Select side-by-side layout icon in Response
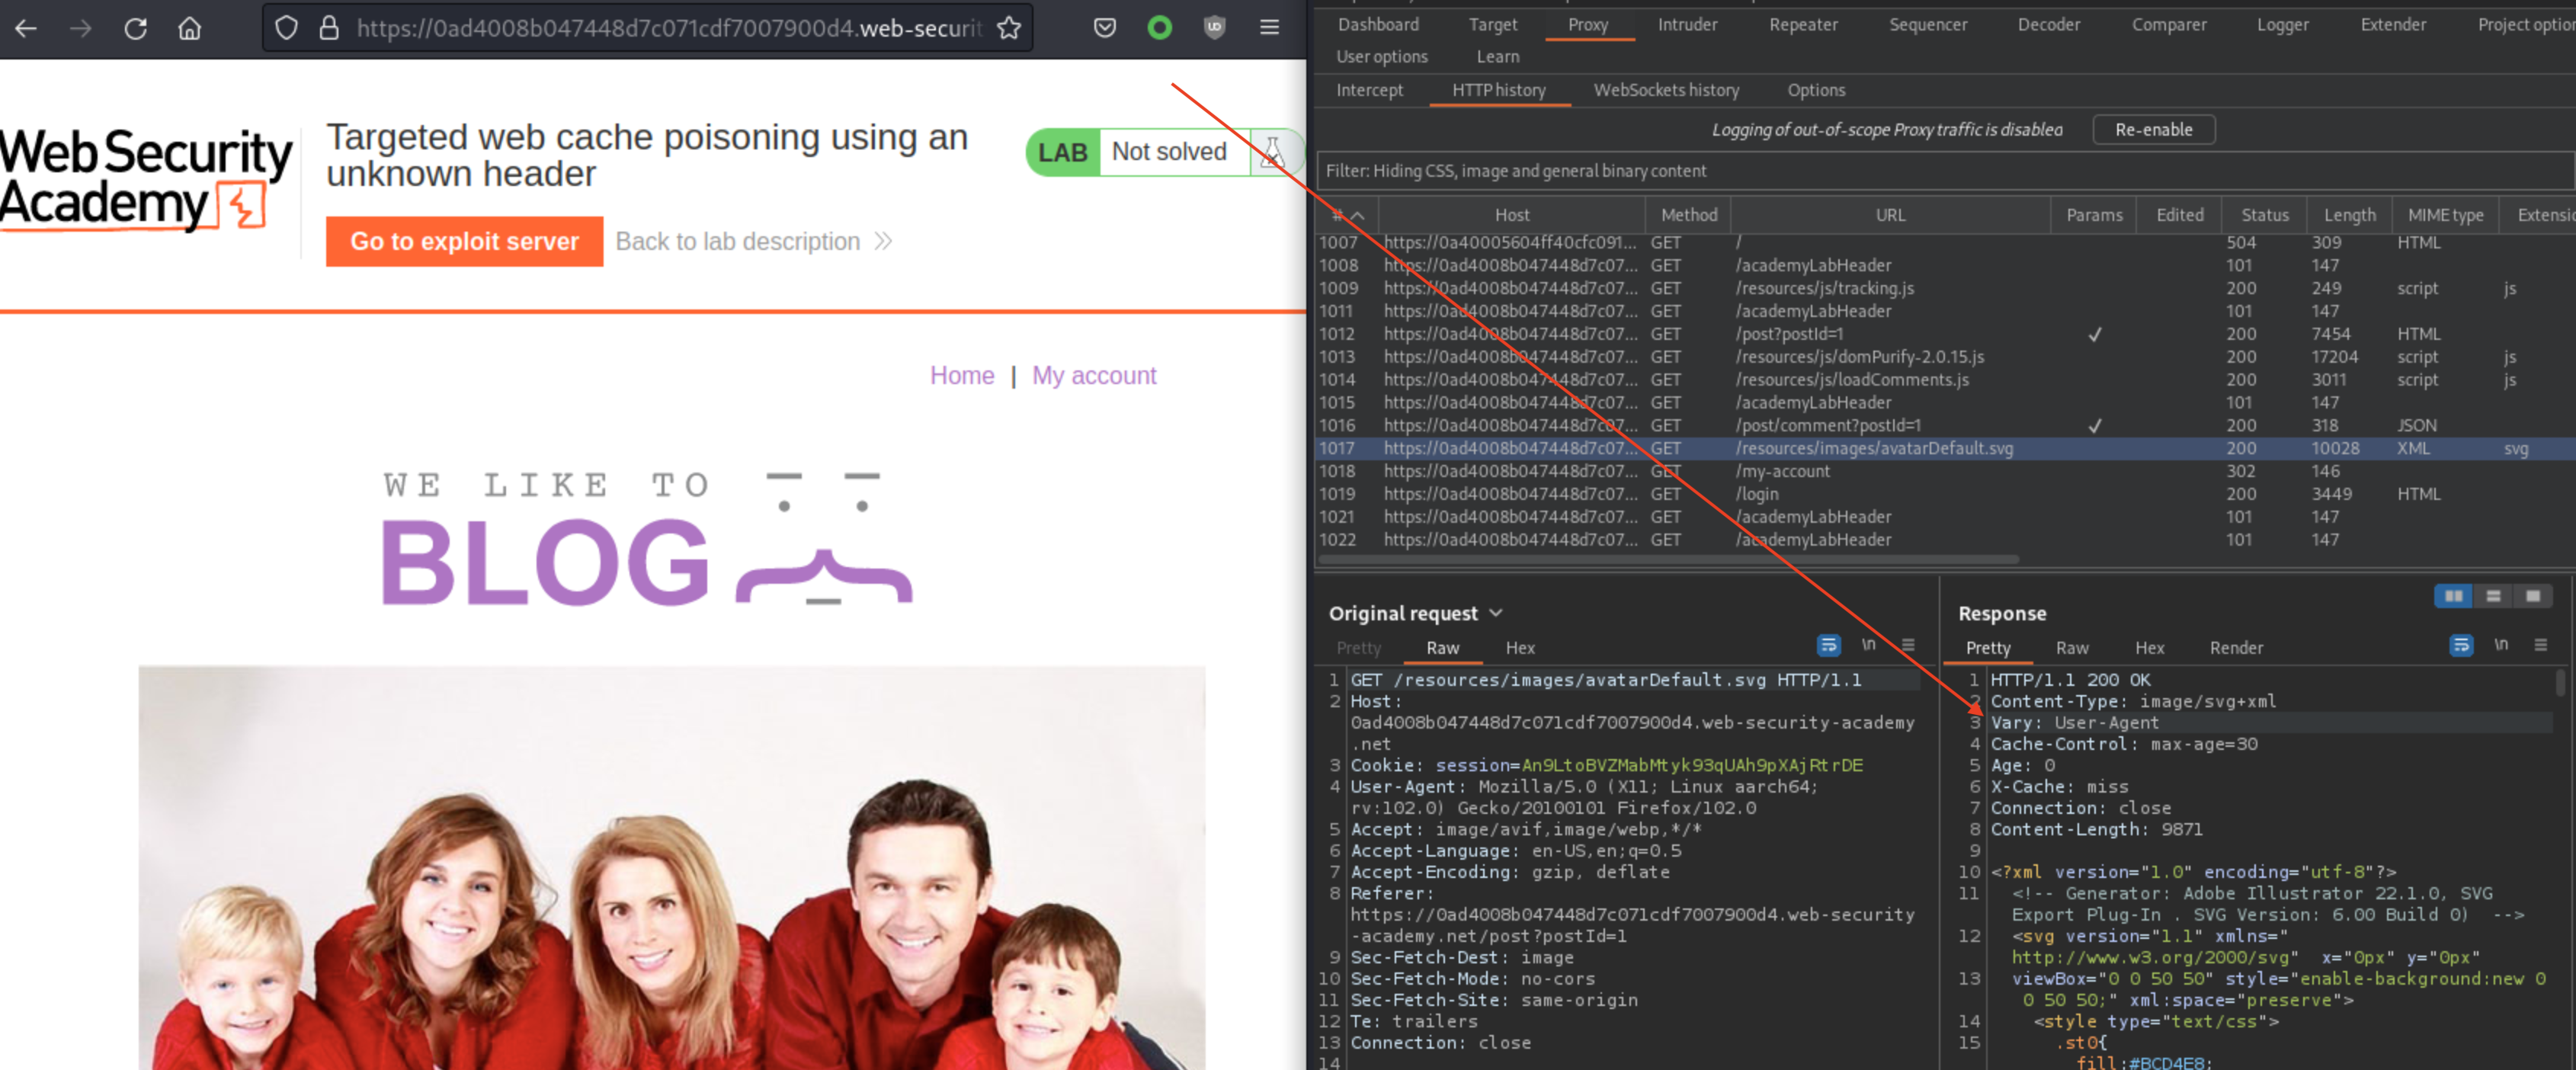This screenshot has width=2576, height=1070. [x=2453, y=596]
